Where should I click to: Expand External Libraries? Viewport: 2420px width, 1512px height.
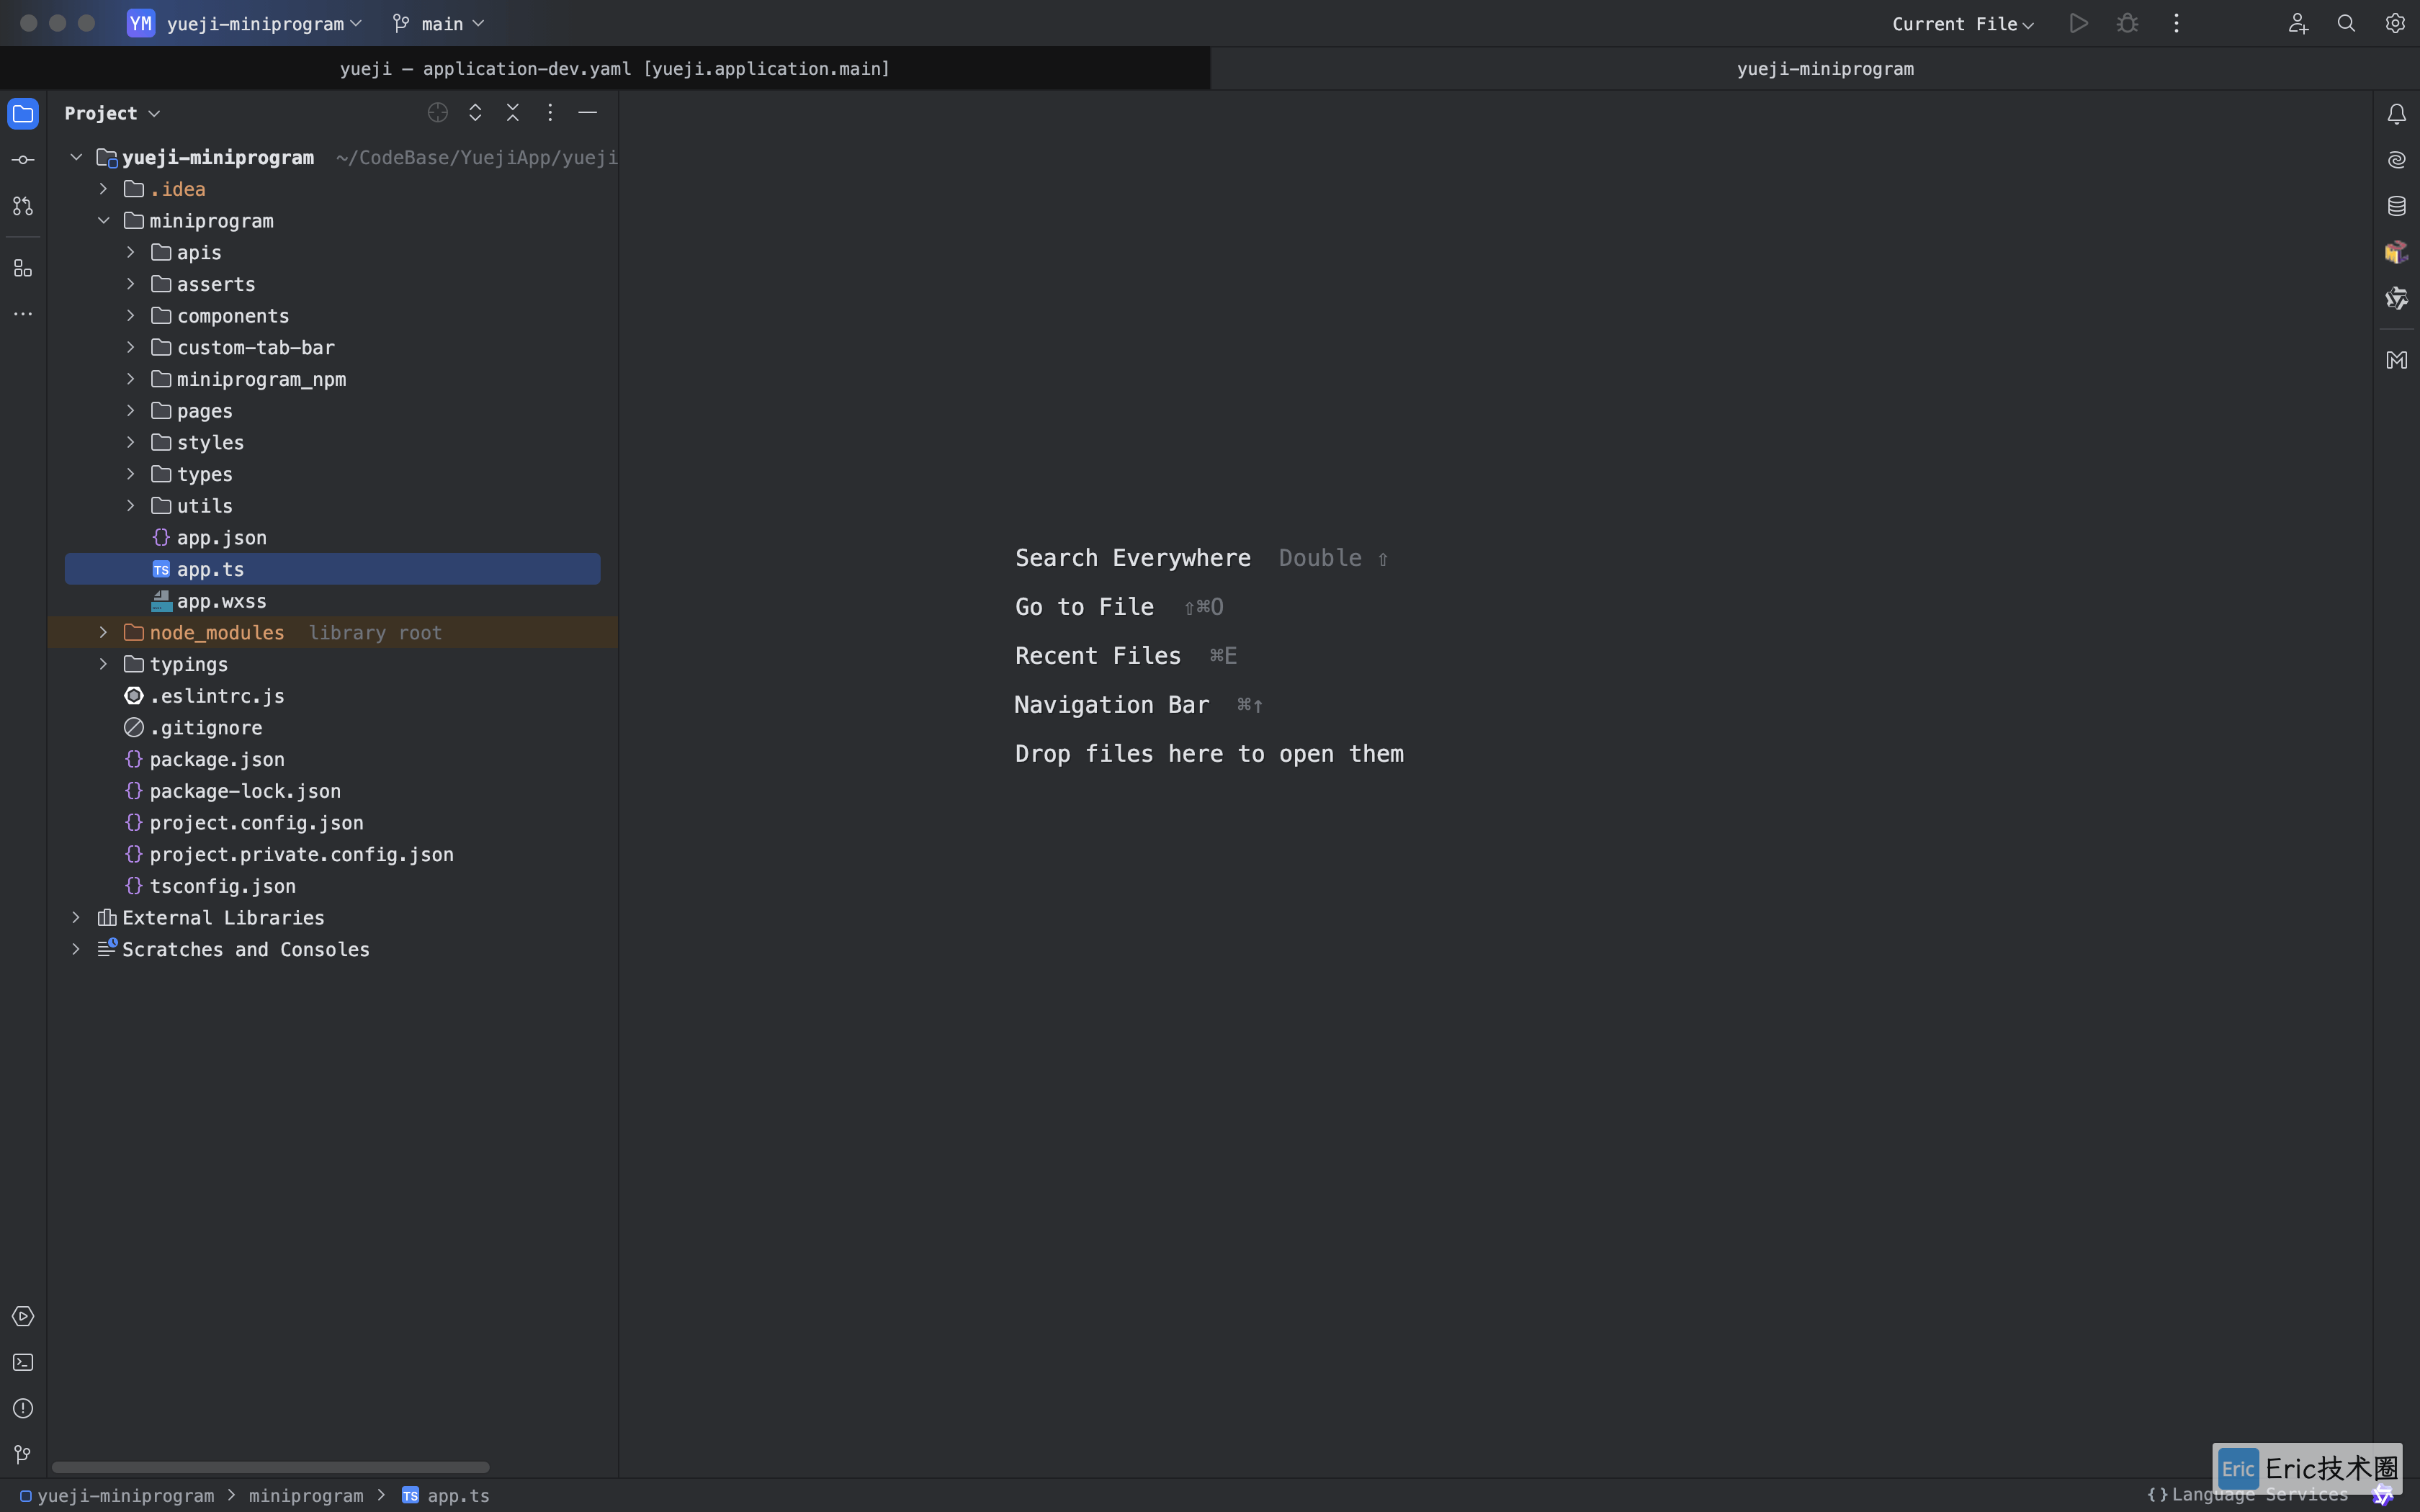click(x=76, y=918)
